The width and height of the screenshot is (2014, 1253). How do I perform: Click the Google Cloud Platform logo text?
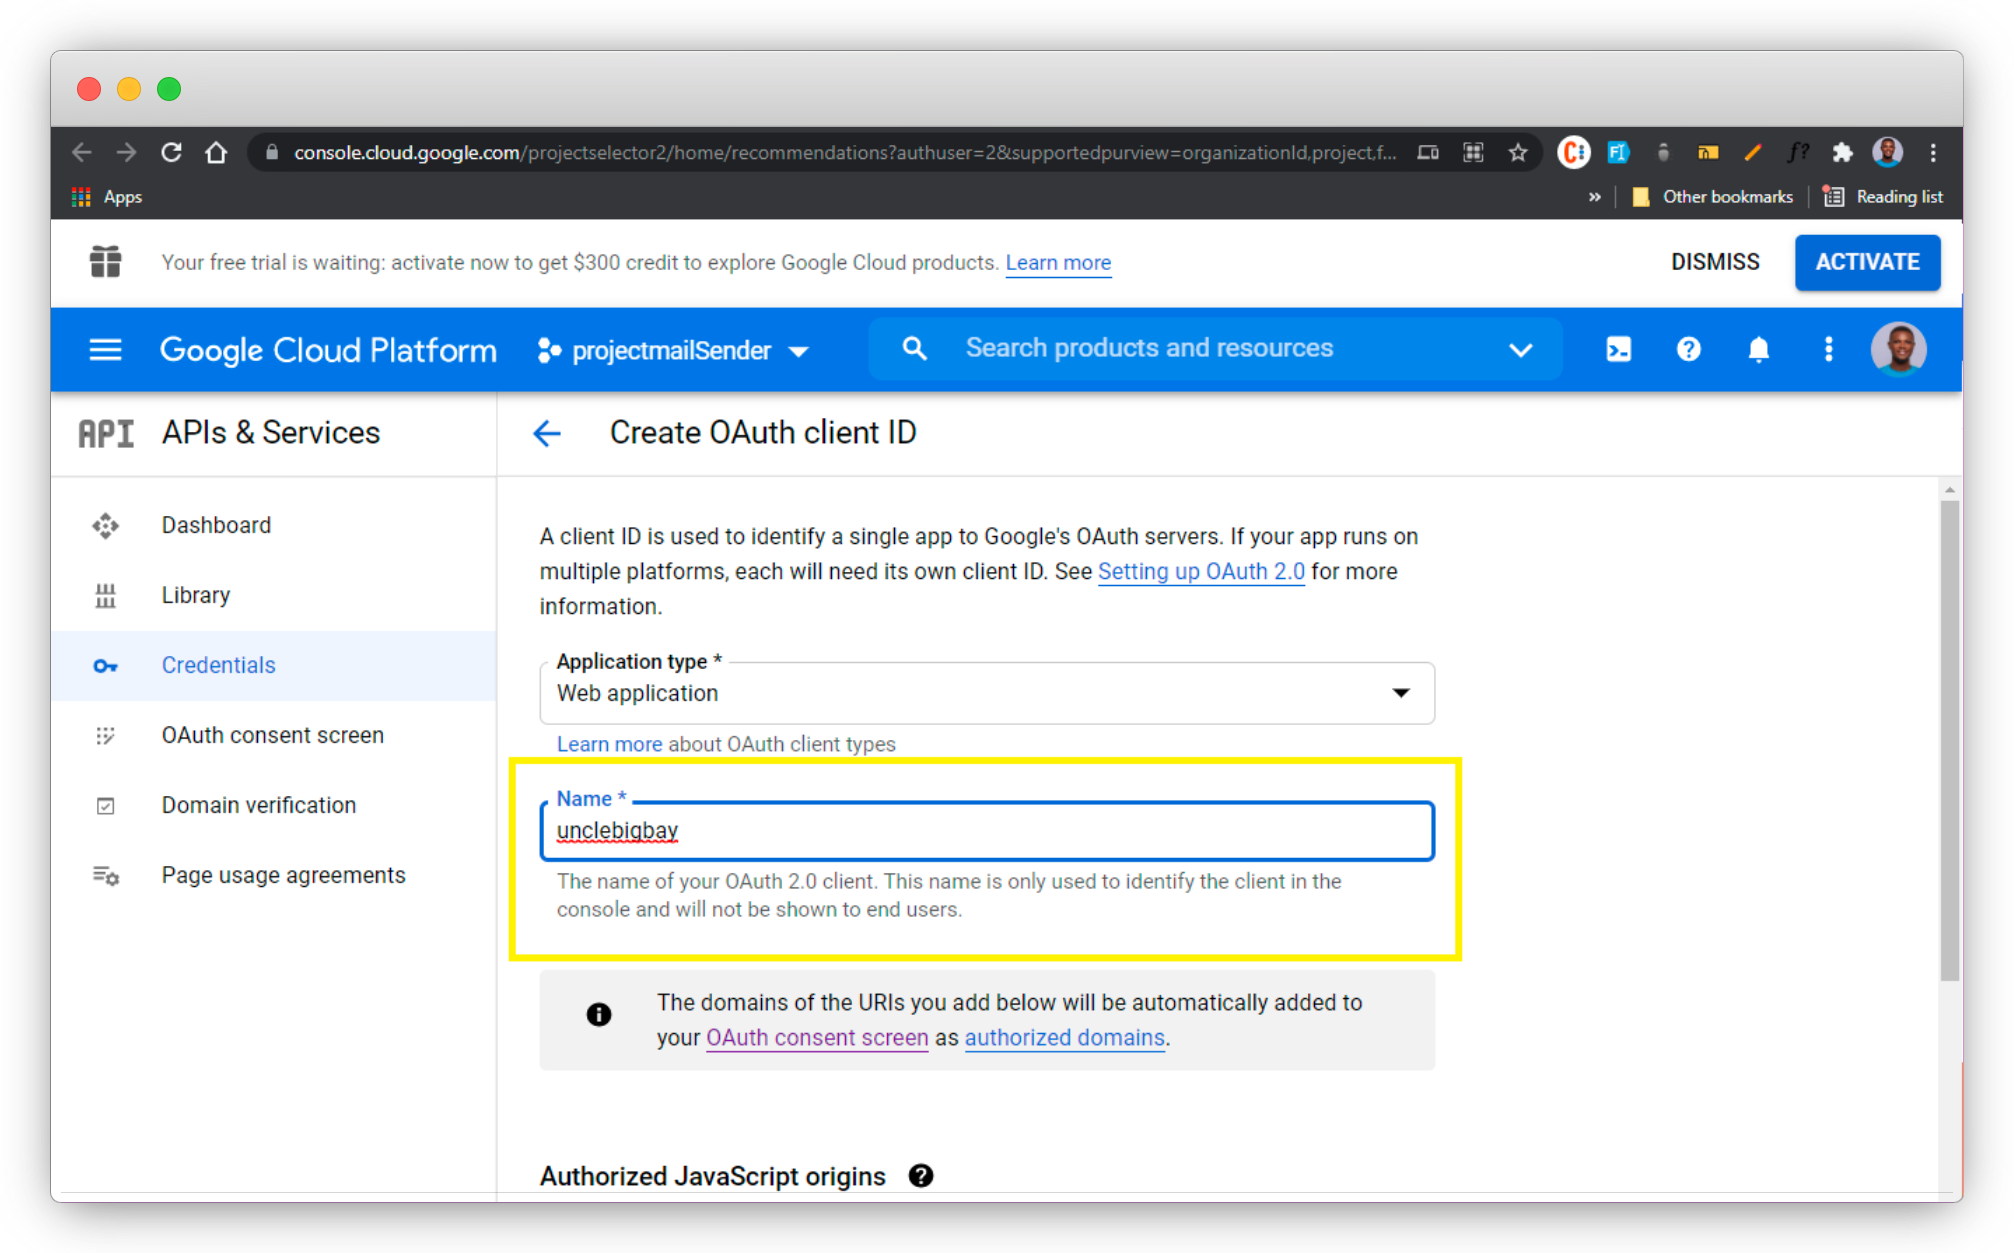[x=328, y=350]
